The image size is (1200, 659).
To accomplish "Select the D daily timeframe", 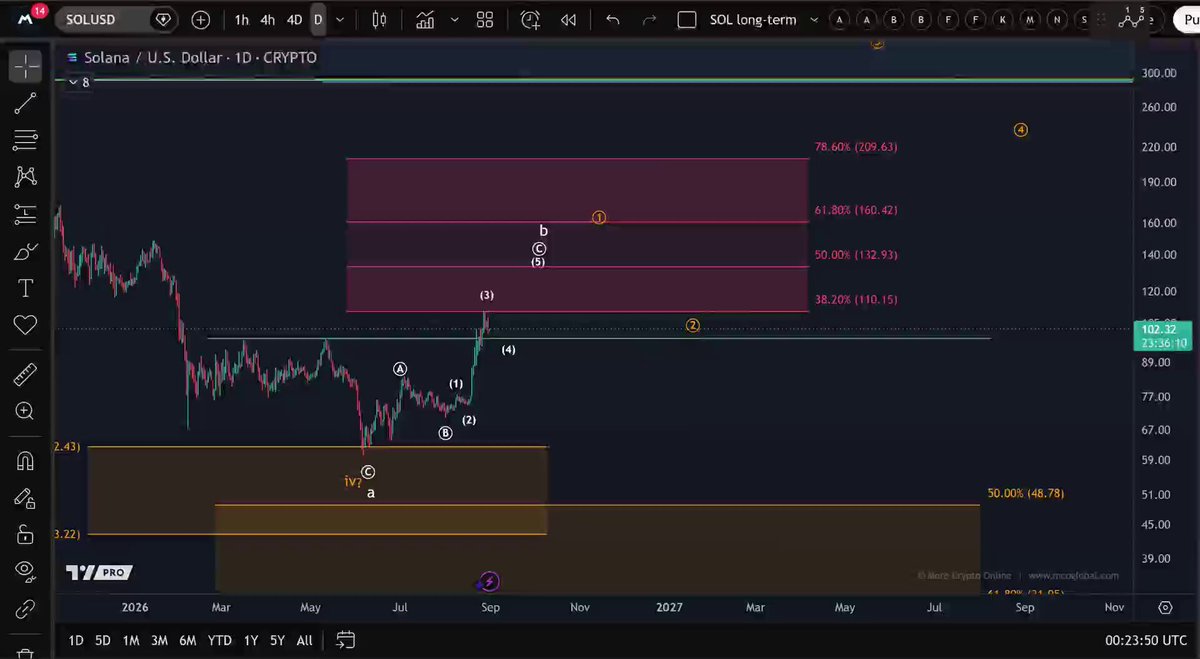I will point(318,20).
